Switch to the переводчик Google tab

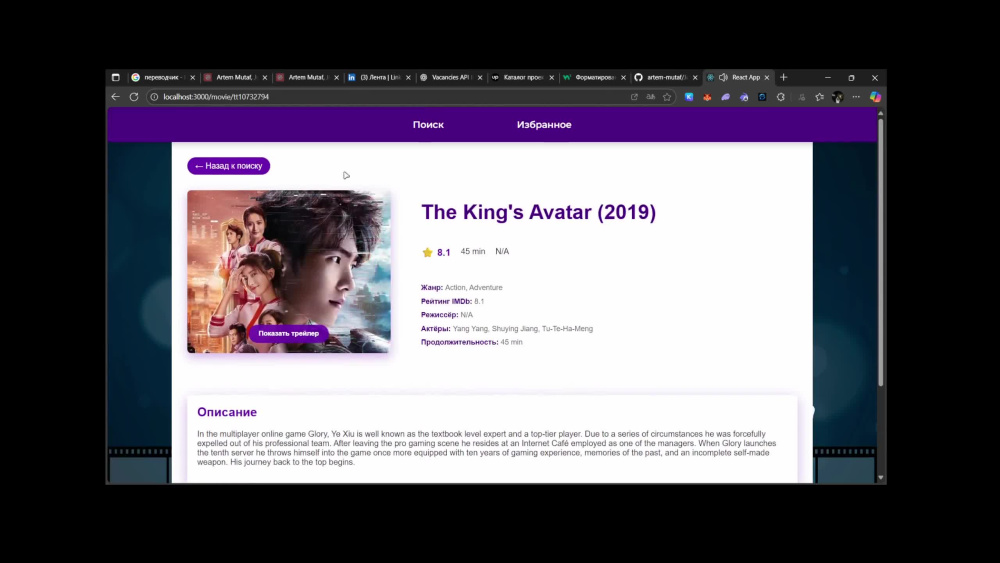click(x=163, y=77)
